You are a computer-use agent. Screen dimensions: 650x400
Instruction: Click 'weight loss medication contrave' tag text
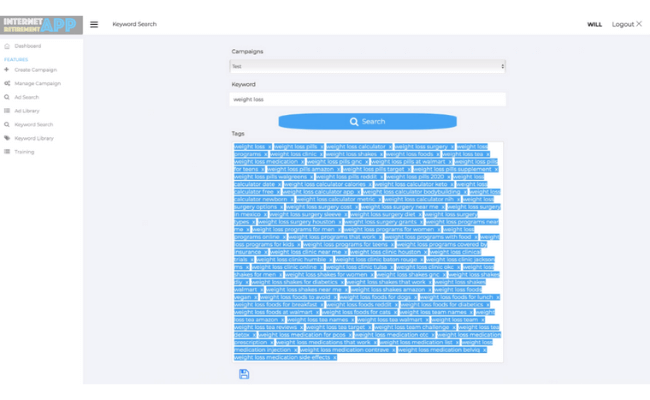(x=344, y=350)
